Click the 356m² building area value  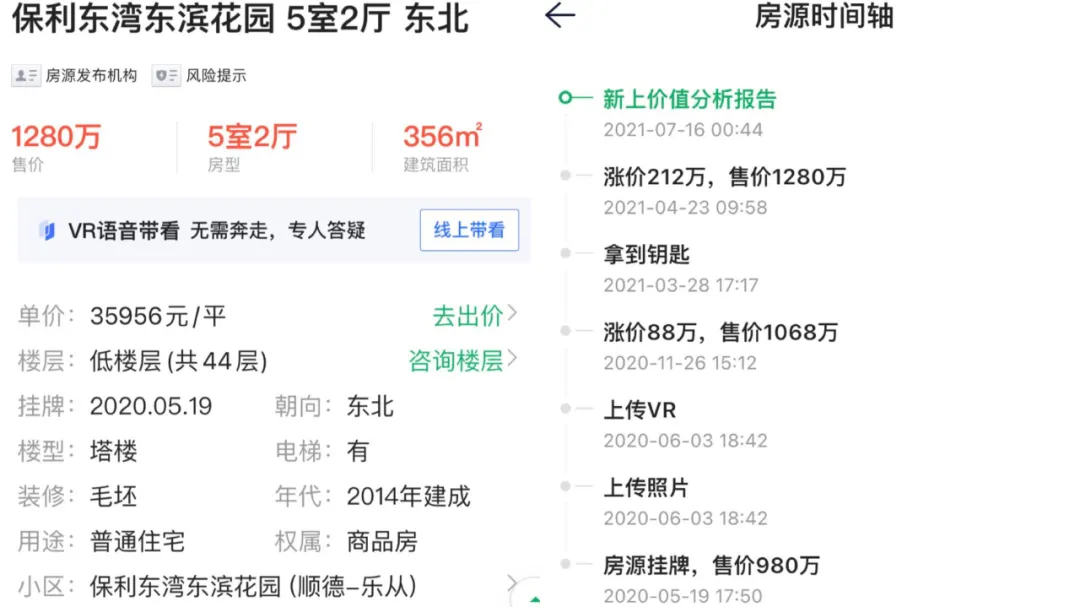coord(443,136)
